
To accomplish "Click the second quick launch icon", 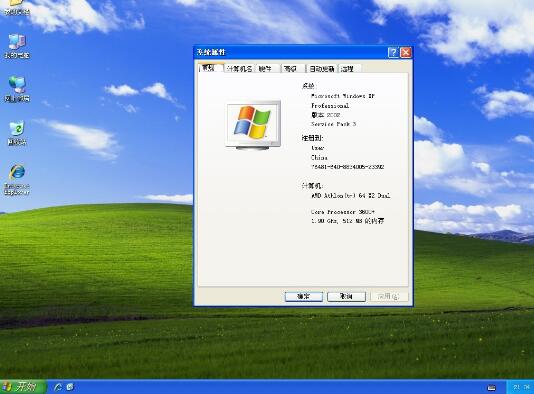I will point(70,387).
